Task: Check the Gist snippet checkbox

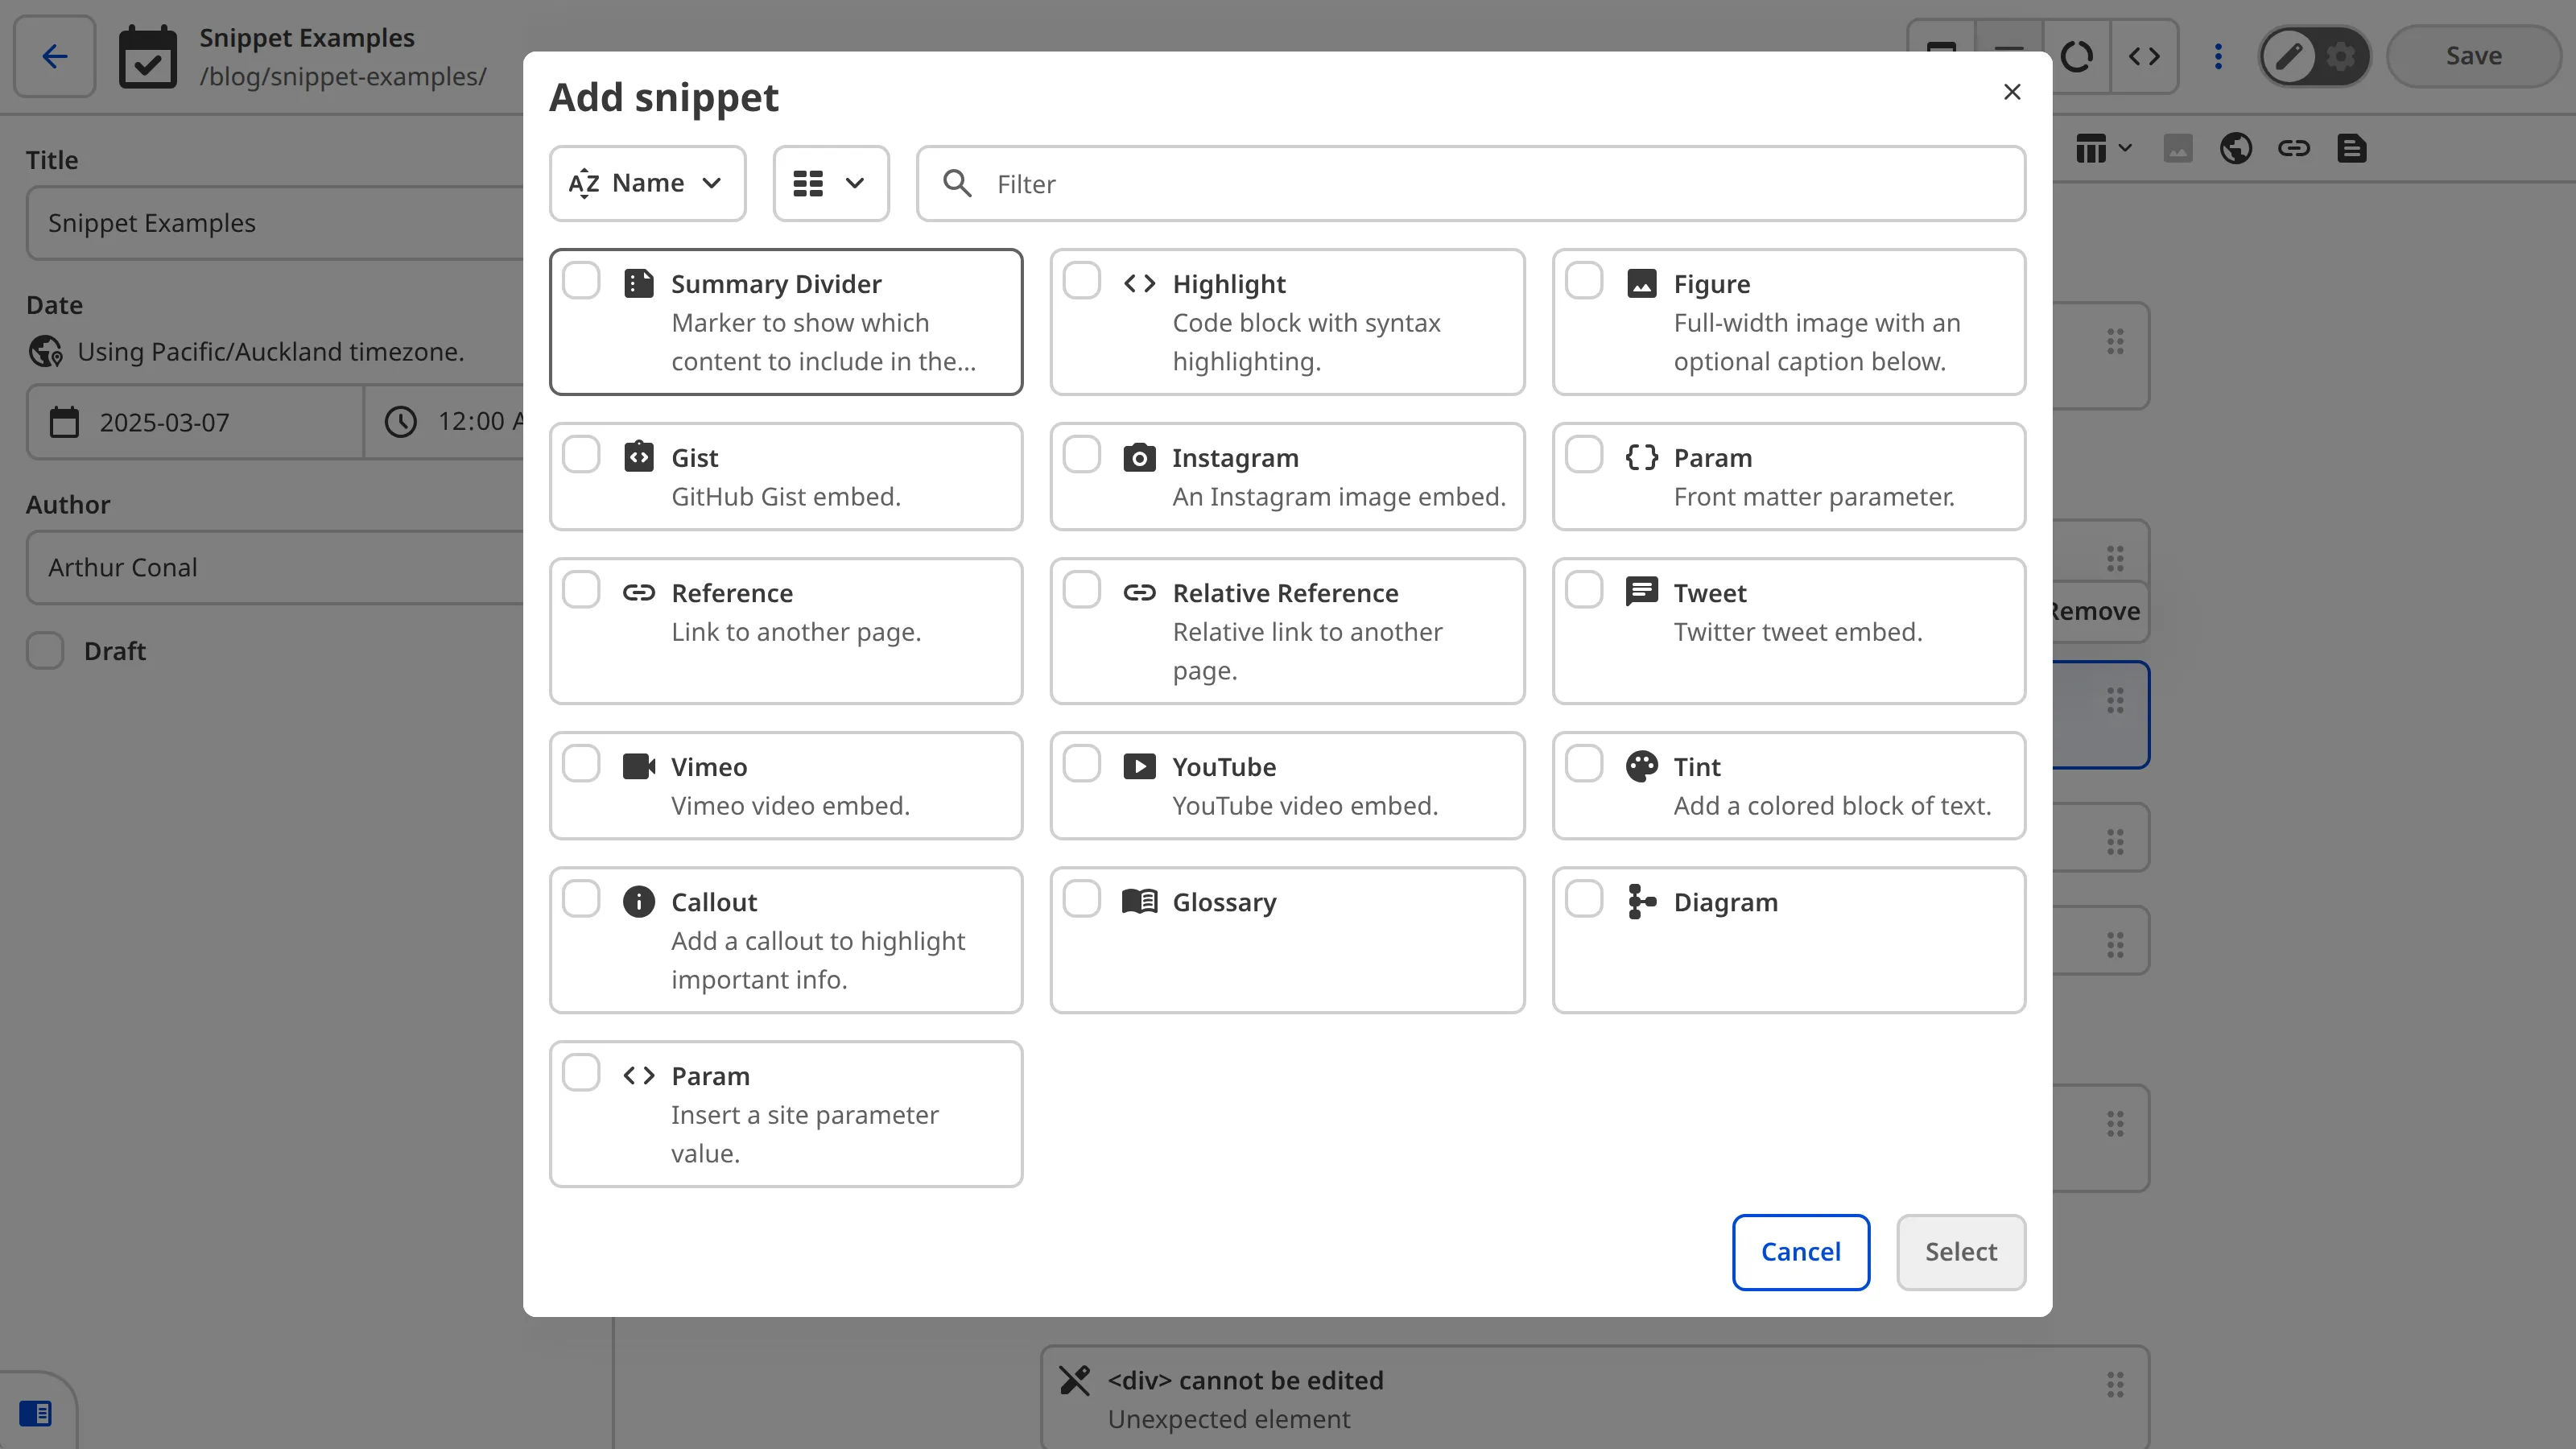Action: click(581, 455)
